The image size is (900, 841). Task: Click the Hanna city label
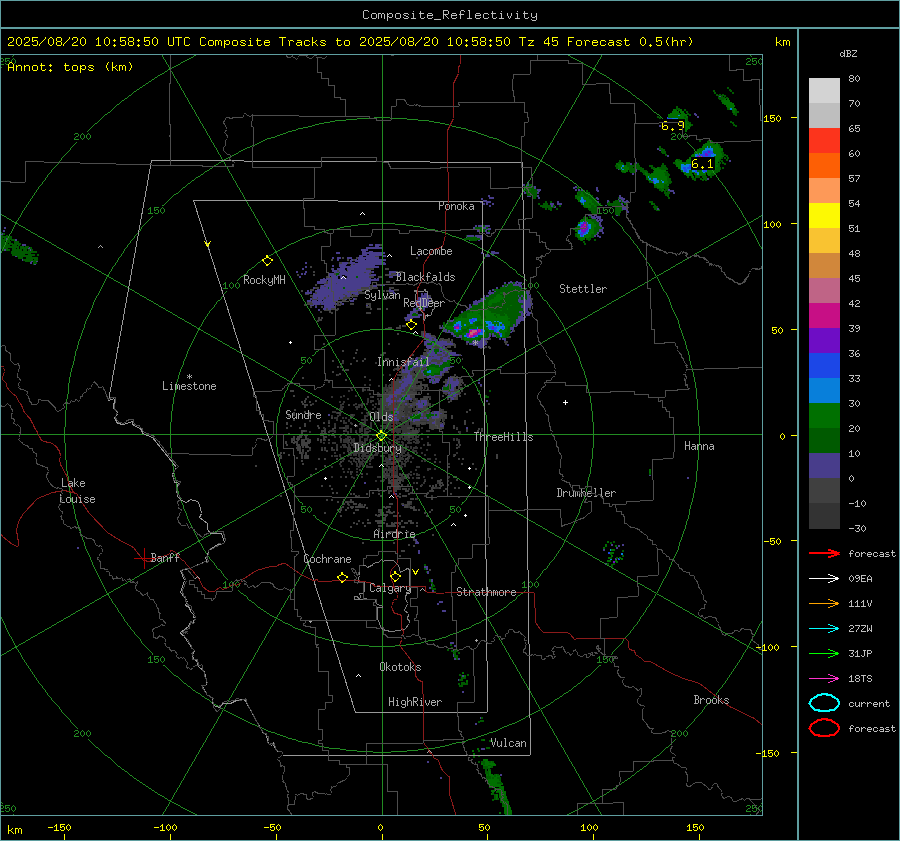click(699, 446)
